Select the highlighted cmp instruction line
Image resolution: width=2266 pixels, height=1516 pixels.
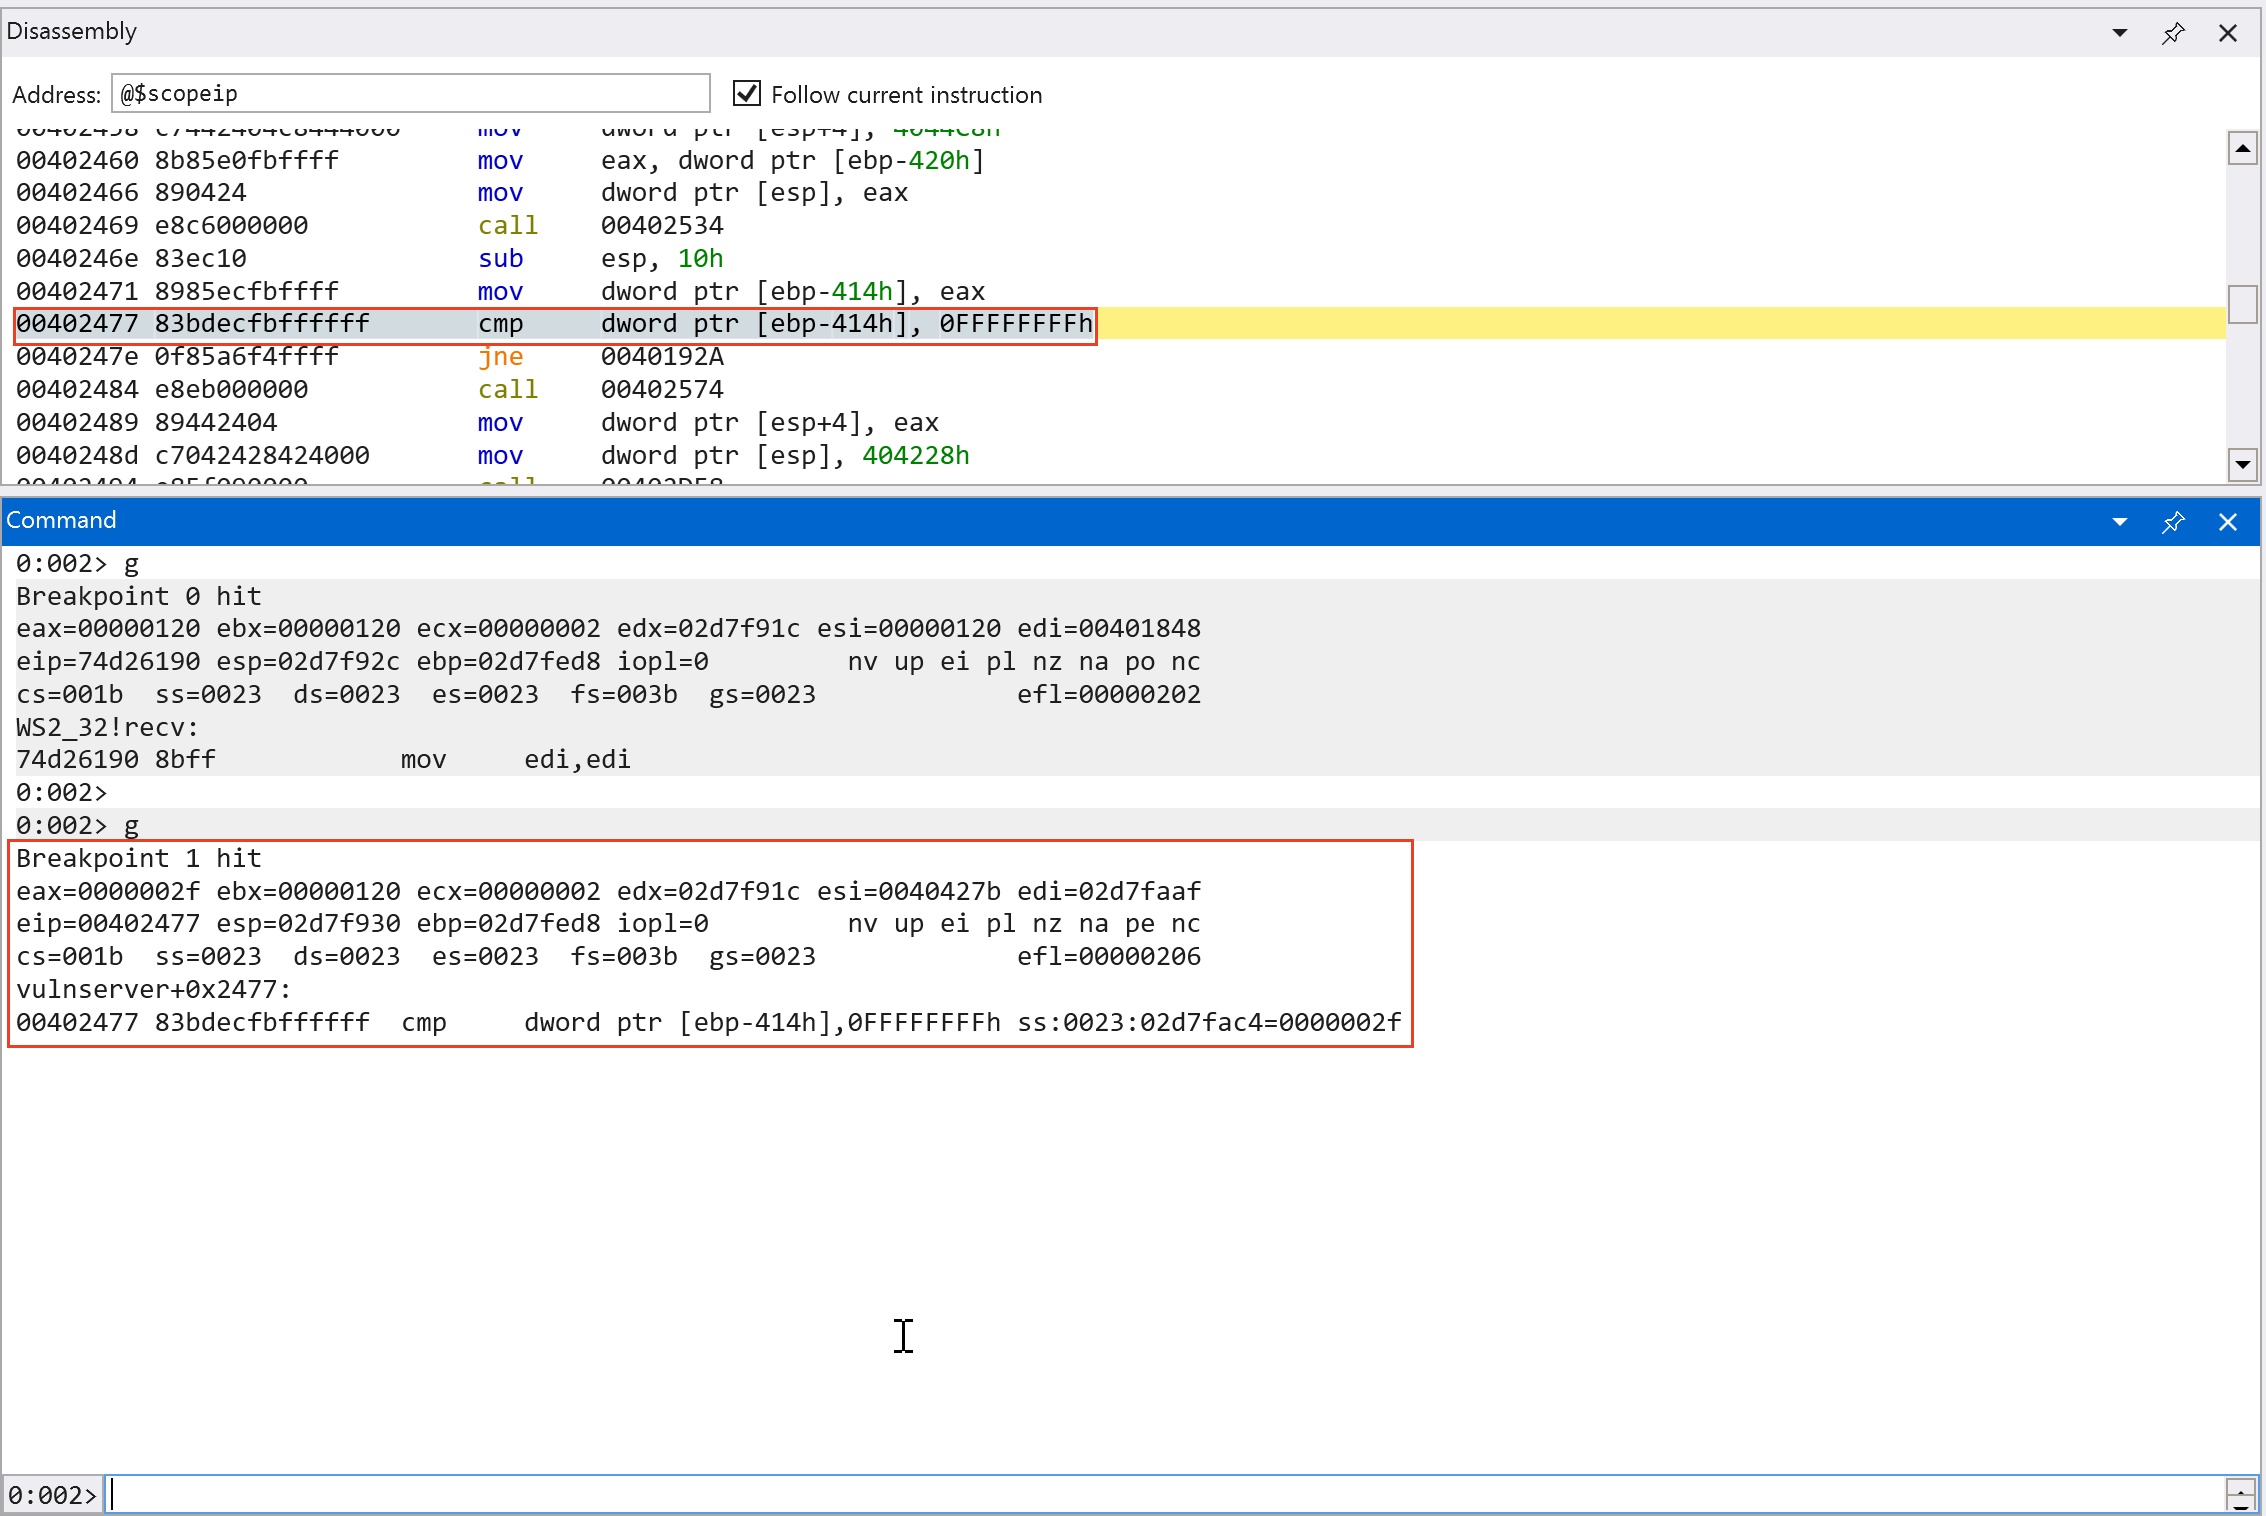555,324
